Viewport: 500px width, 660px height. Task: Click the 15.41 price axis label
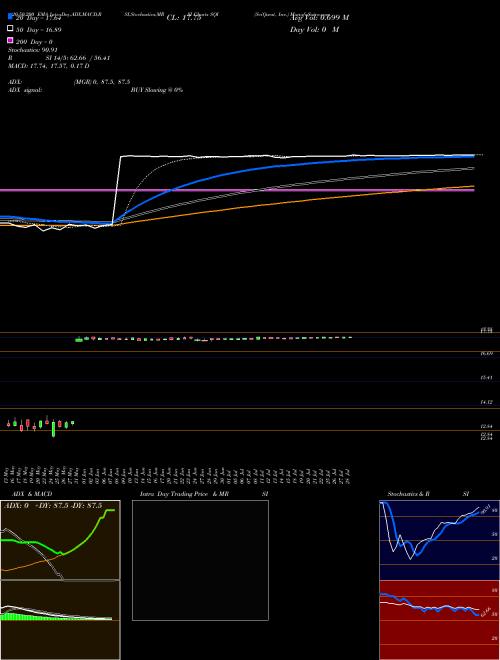(x=487, y=378)
